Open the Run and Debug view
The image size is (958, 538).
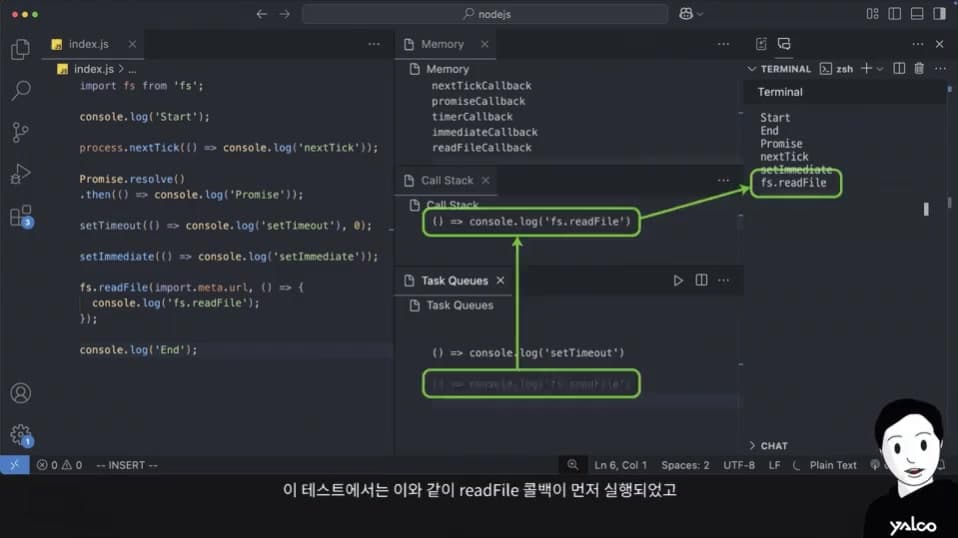pyautogui.click(x=20, y=174)
